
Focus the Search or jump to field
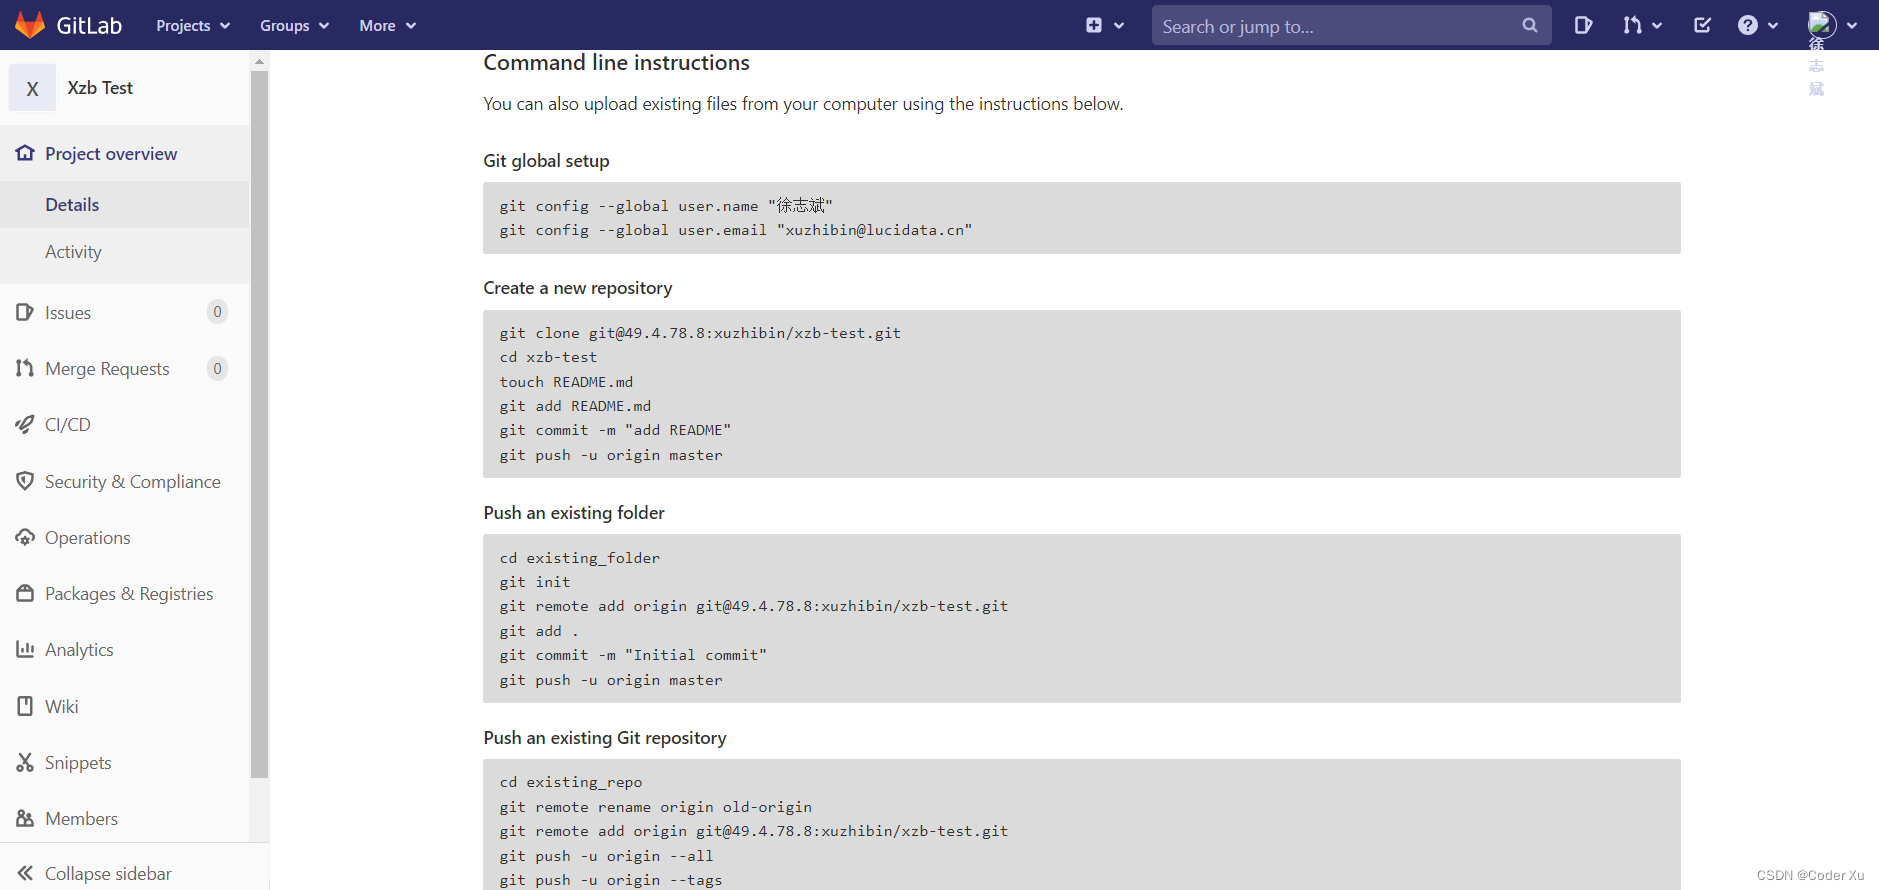tap(1351, 26)
